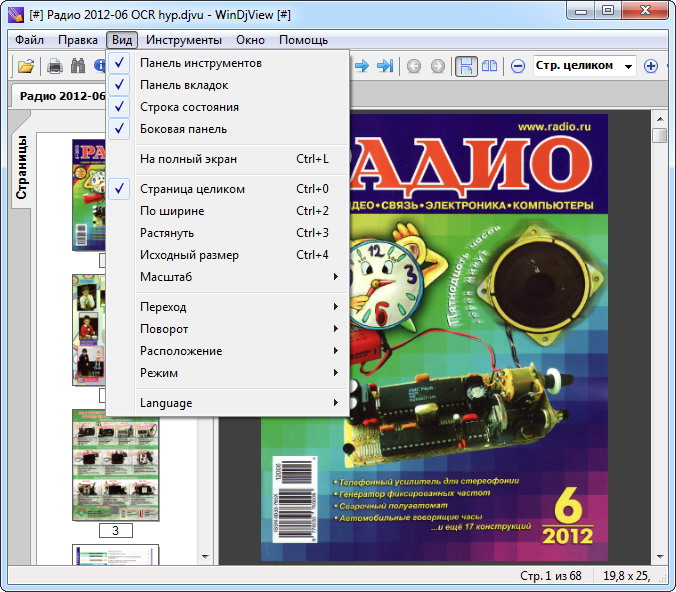Viewport: 676px width, 592px height.
Task: Select single page layout icon
Action: 466,66
